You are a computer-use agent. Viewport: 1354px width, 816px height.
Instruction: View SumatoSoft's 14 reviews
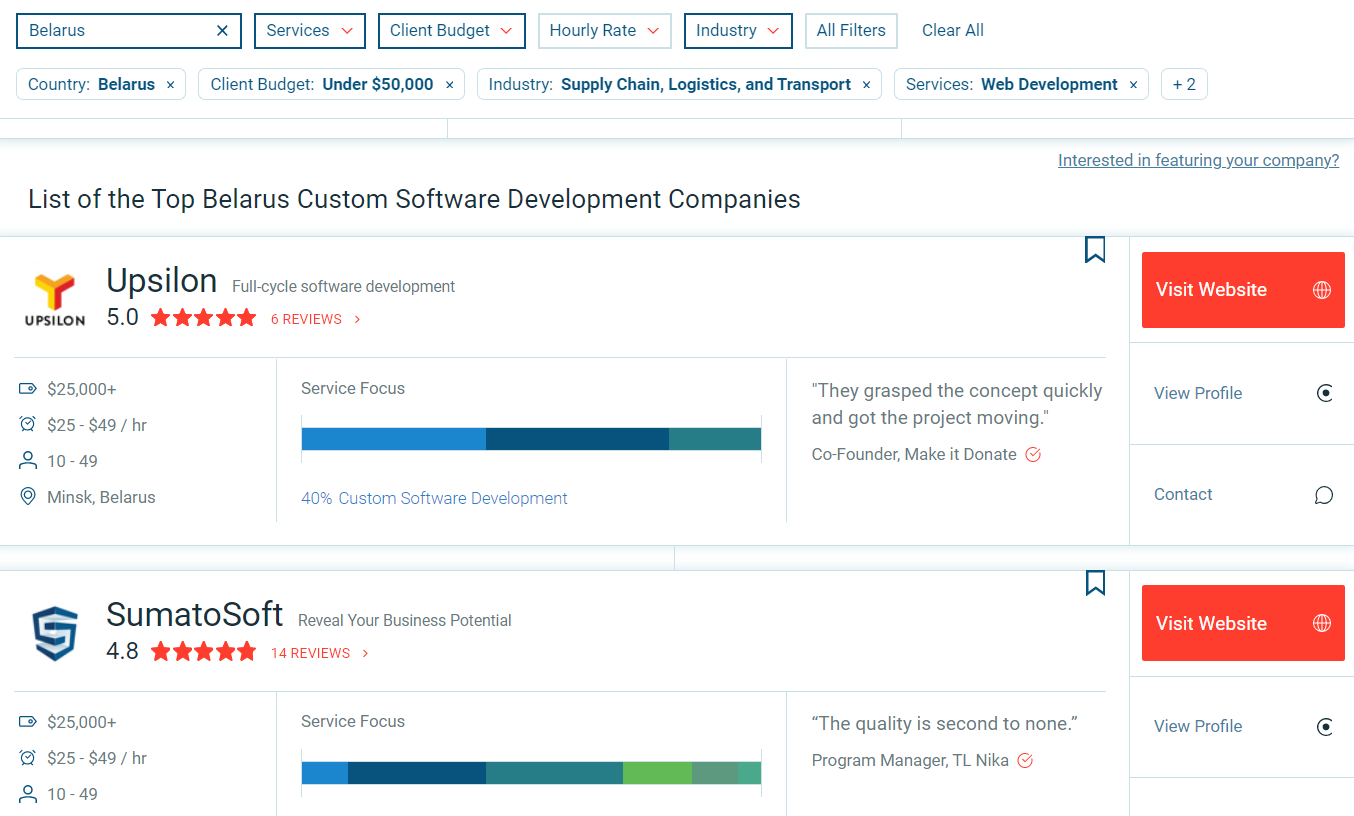pyautogui.click(x=320, y=653)
